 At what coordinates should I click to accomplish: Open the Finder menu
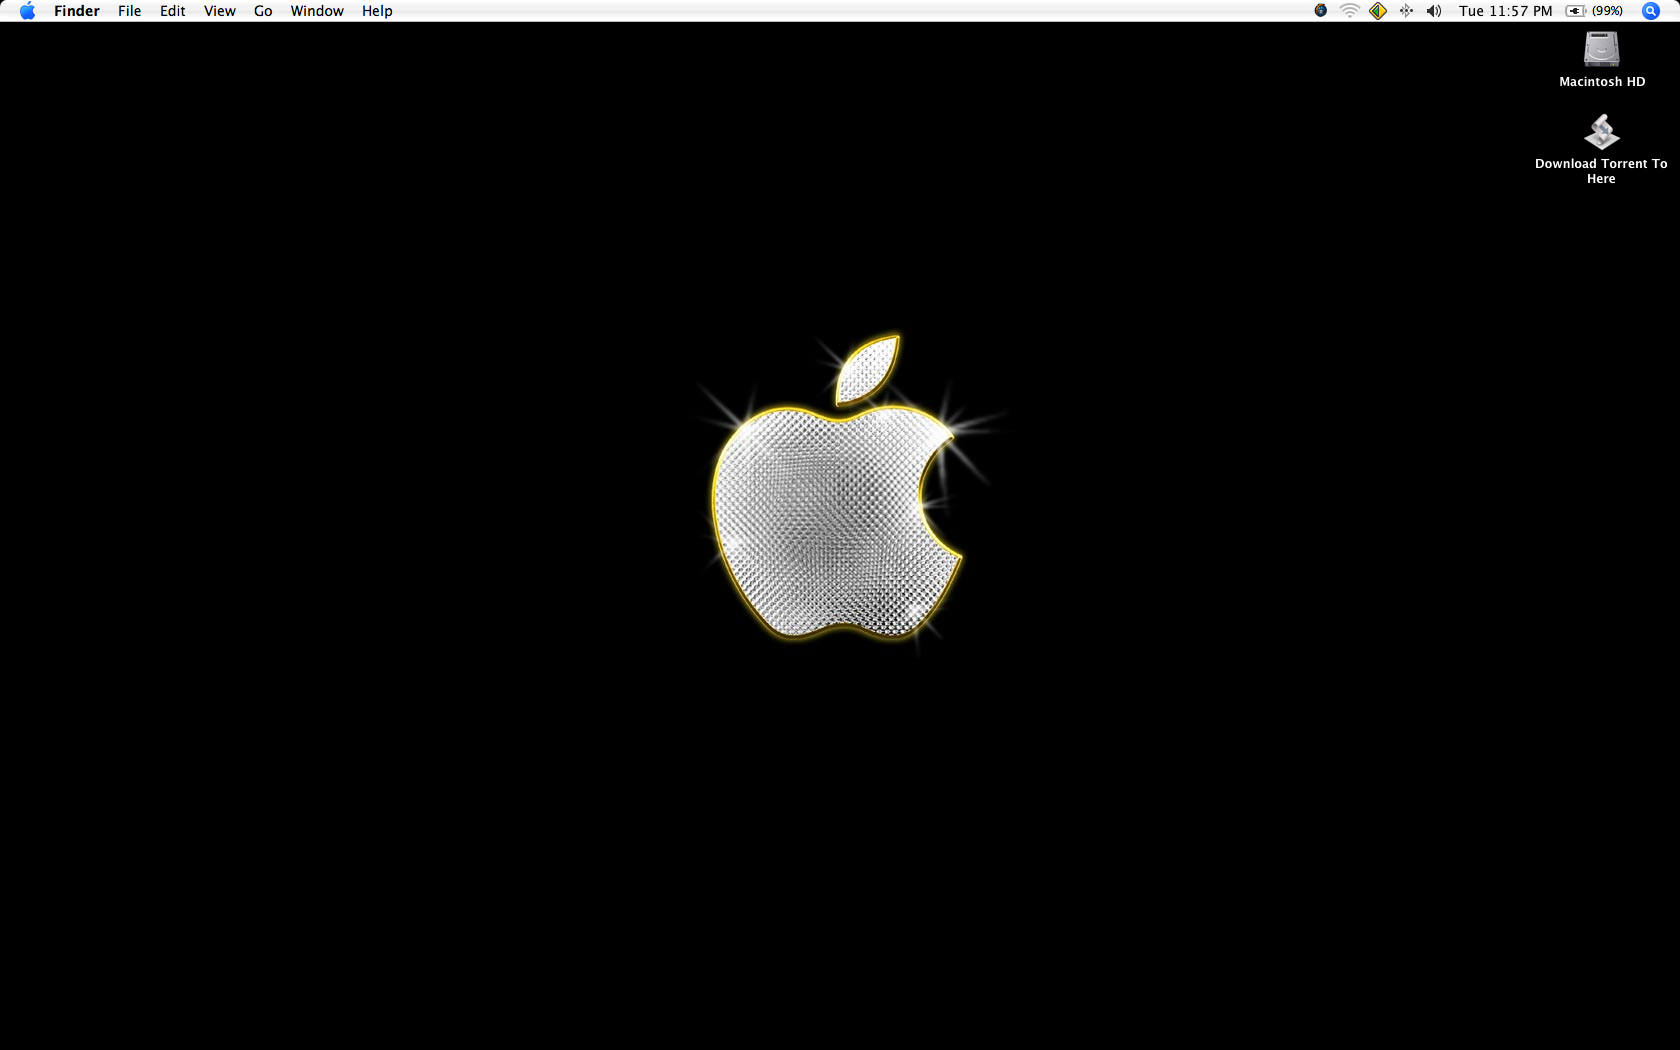click(x=76, y=10)
